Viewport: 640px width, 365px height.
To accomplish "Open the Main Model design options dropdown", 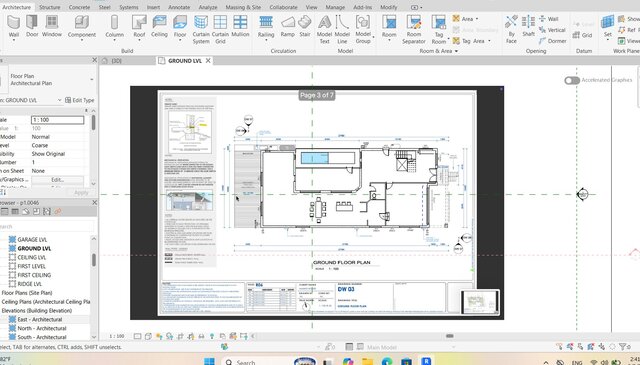I will [453, 347].
